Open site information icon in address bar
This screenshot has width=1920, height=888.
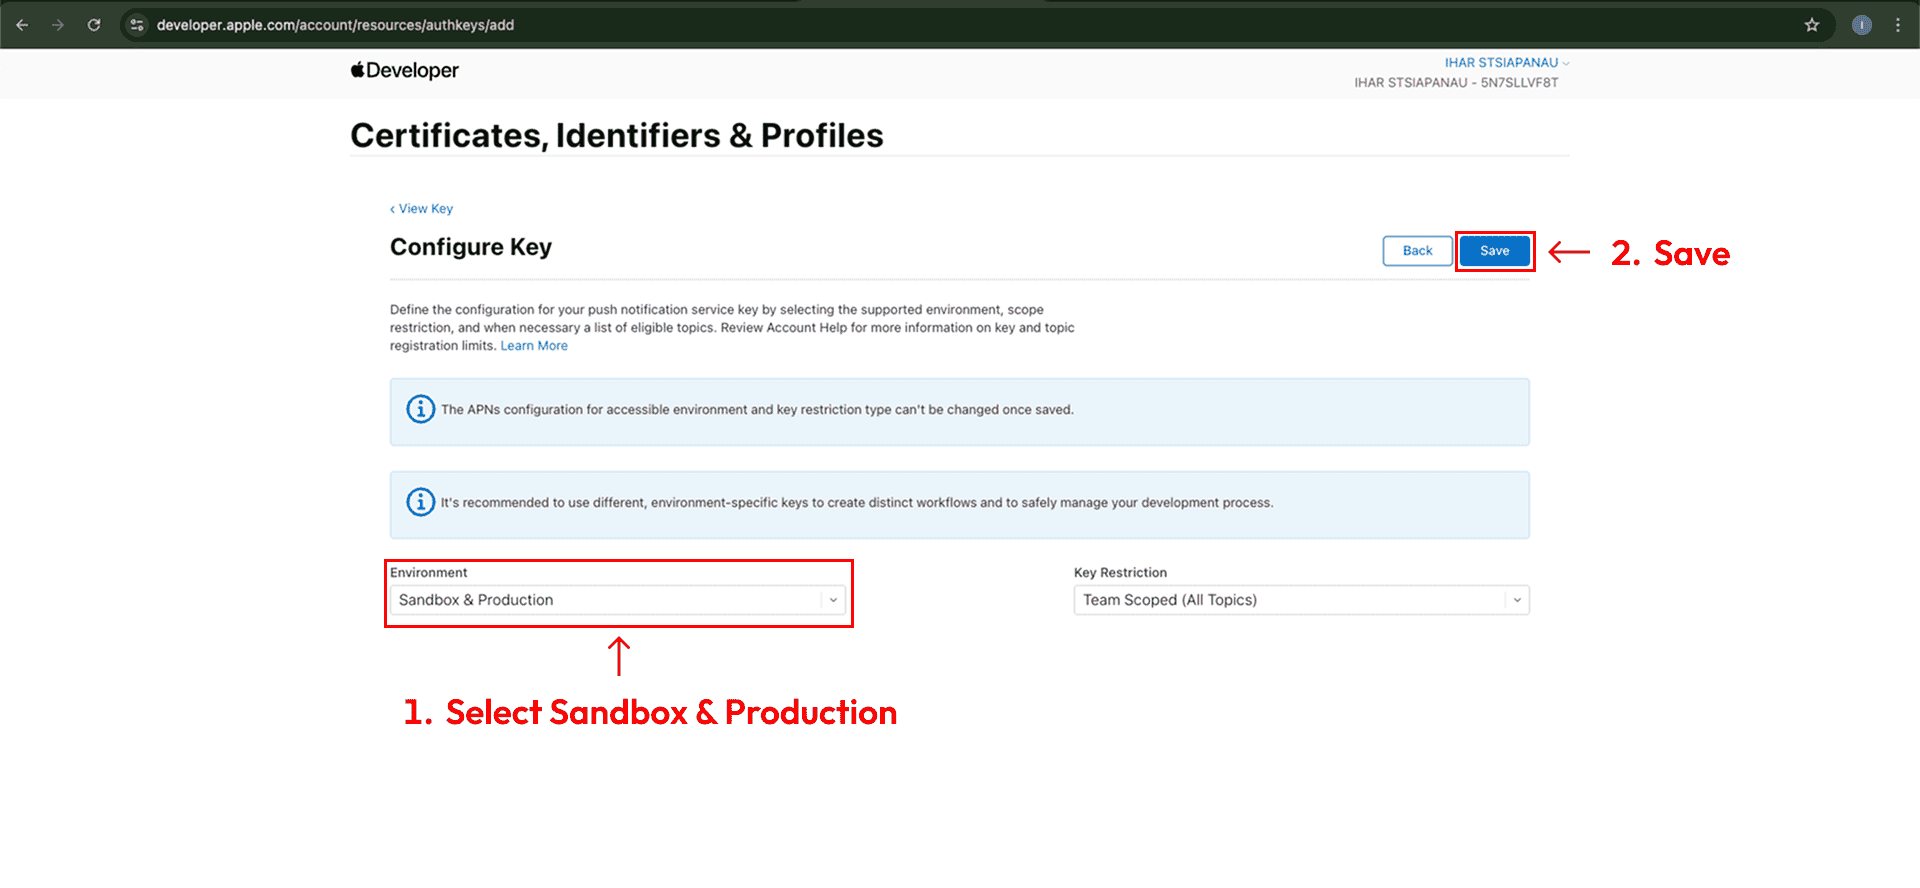(138, 25)
